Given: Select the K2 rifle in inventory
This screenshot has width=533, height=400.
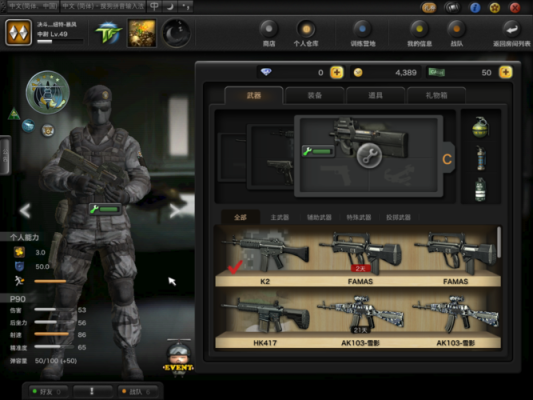Looking at the screenshot, I should [x=265, y=256].
